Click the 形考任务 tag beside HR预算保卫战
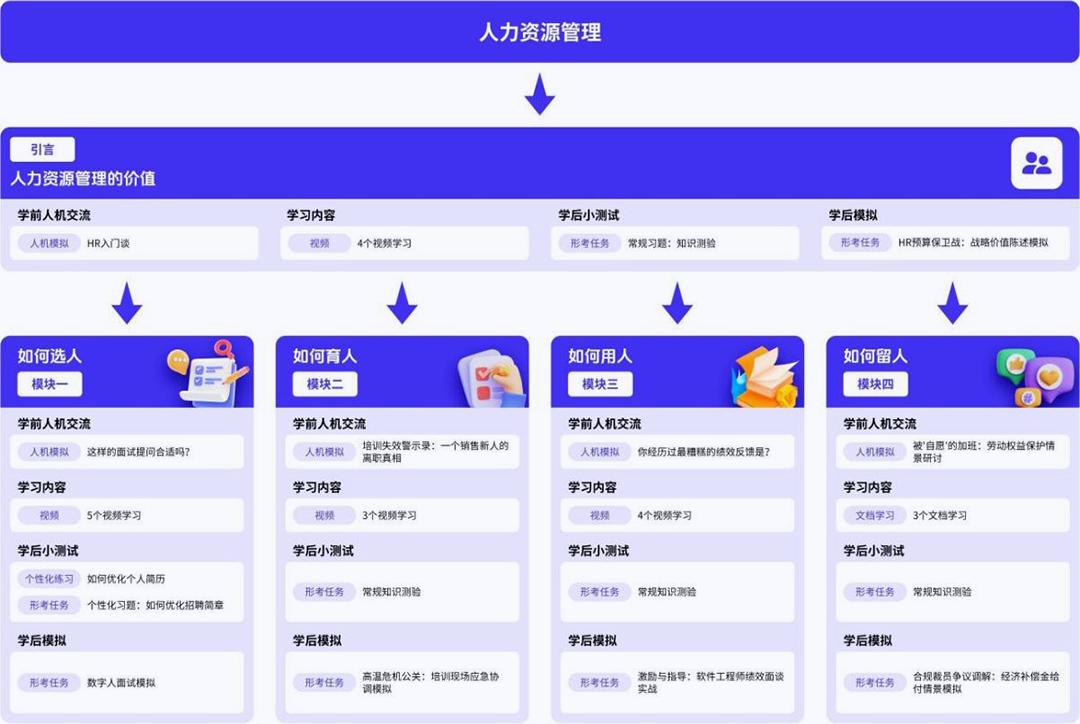The width and height of the screenshot is (1080, 724). point(860,242)
